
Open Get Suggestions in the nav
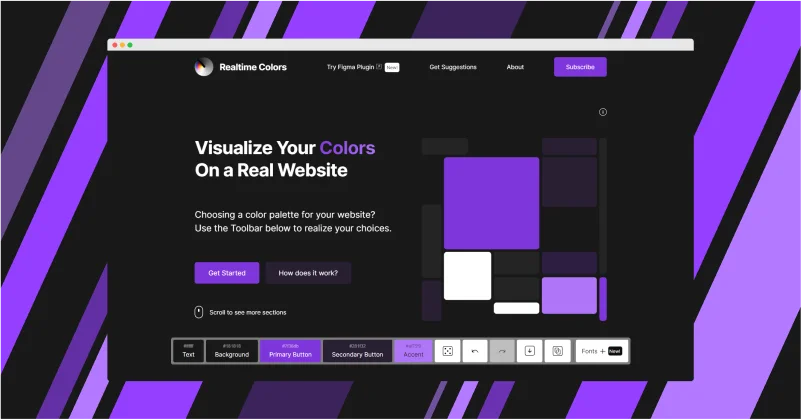[x=453, y=67]
